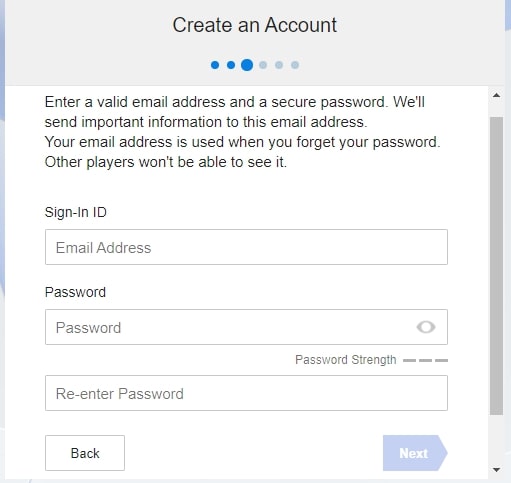Image resolution: width=511 pixels, height=483 pixels.
Task: Click the scrollbar down arrow
Action: (496, 470)
